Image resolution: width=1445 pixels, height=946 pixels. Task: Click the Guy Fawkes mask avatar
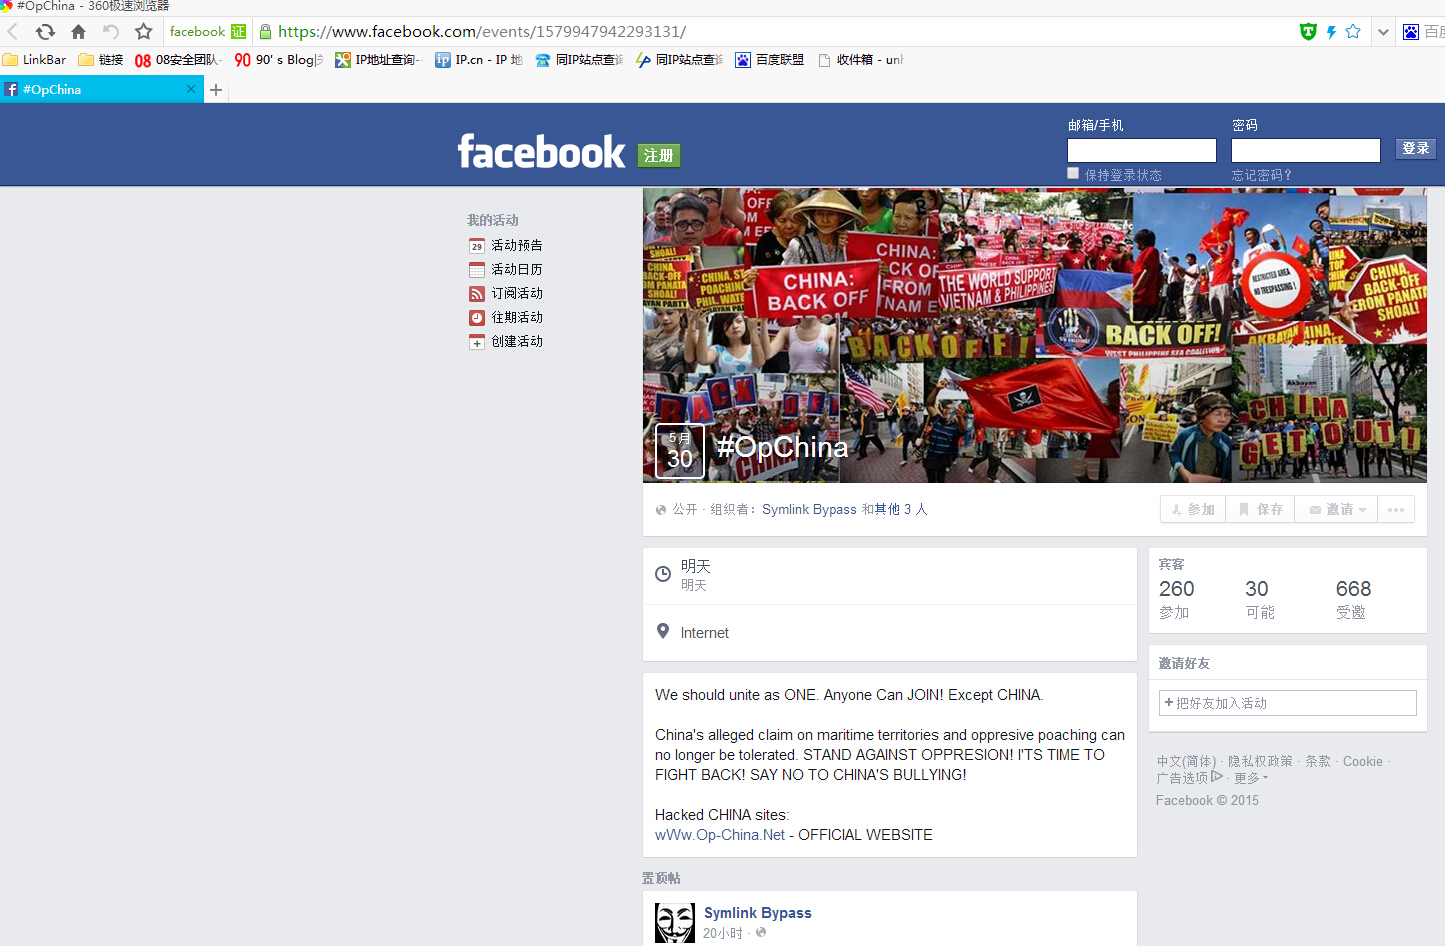click(675, 923)
